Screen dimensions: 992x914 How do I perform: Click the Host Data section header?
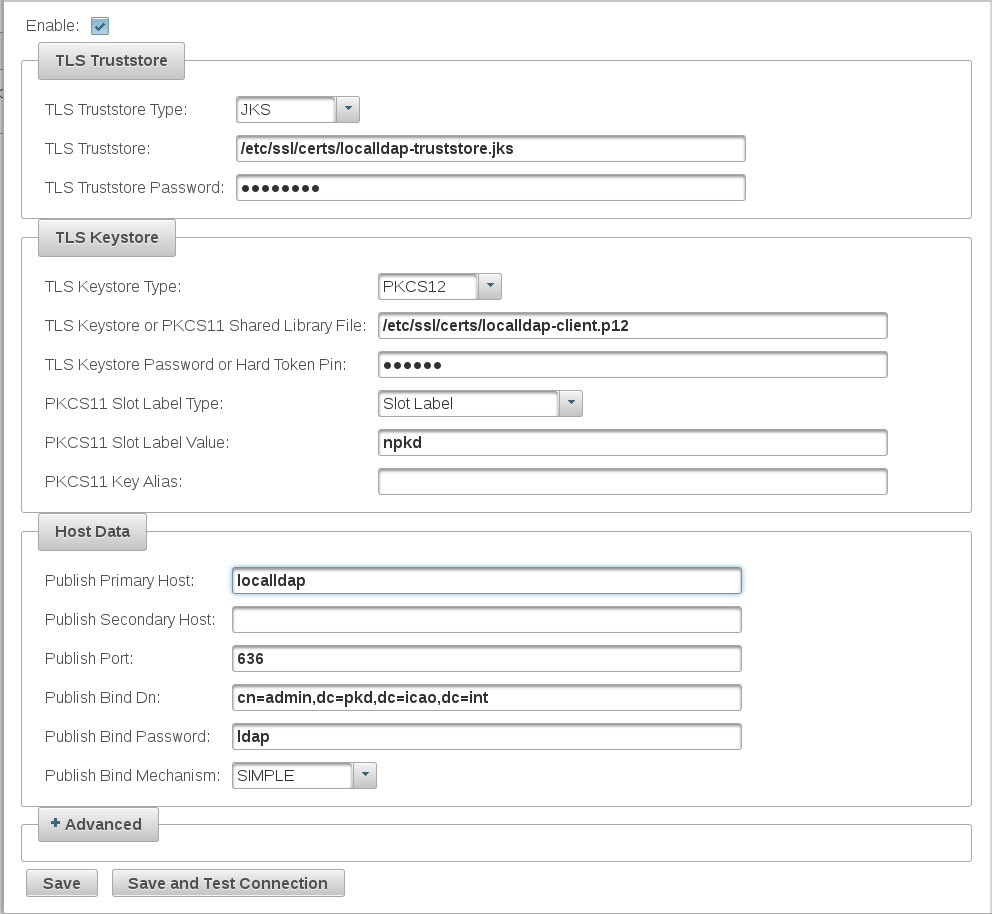92,531
